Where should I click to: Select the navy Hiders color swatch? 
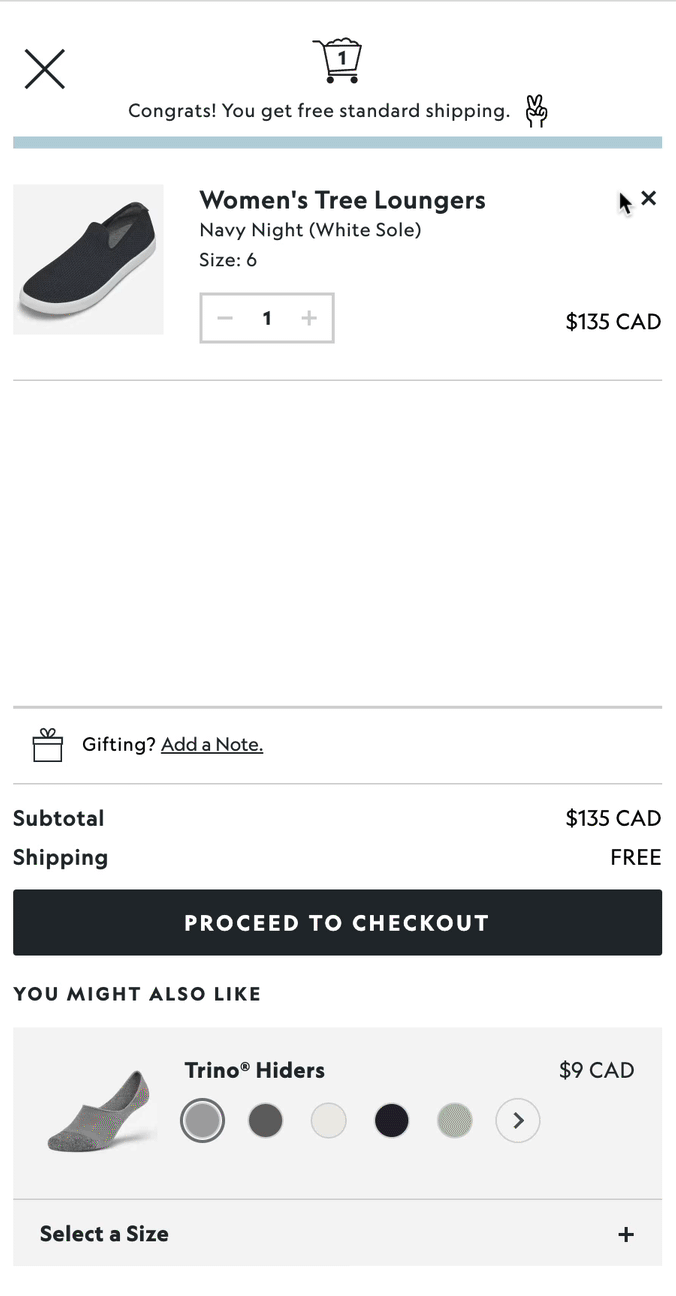click(391, 1121)
